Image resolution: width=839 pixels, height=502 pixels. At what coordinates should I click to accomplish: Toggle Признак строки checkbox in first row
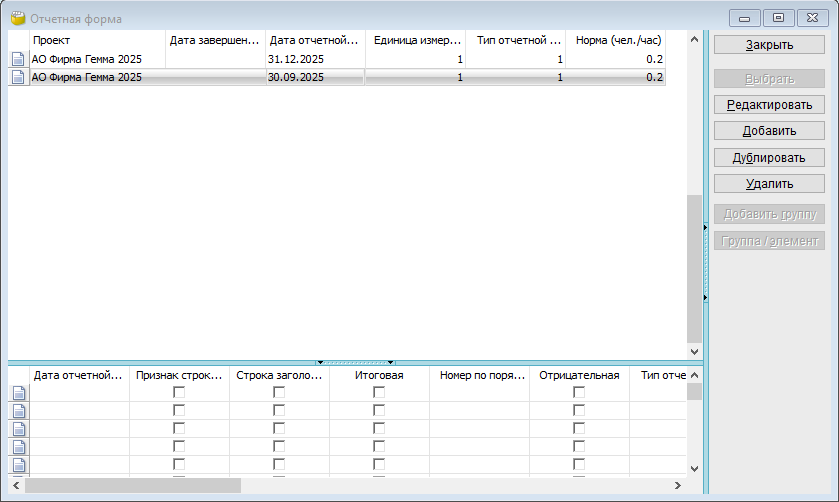pyautogui.click(x=179, y=393)
